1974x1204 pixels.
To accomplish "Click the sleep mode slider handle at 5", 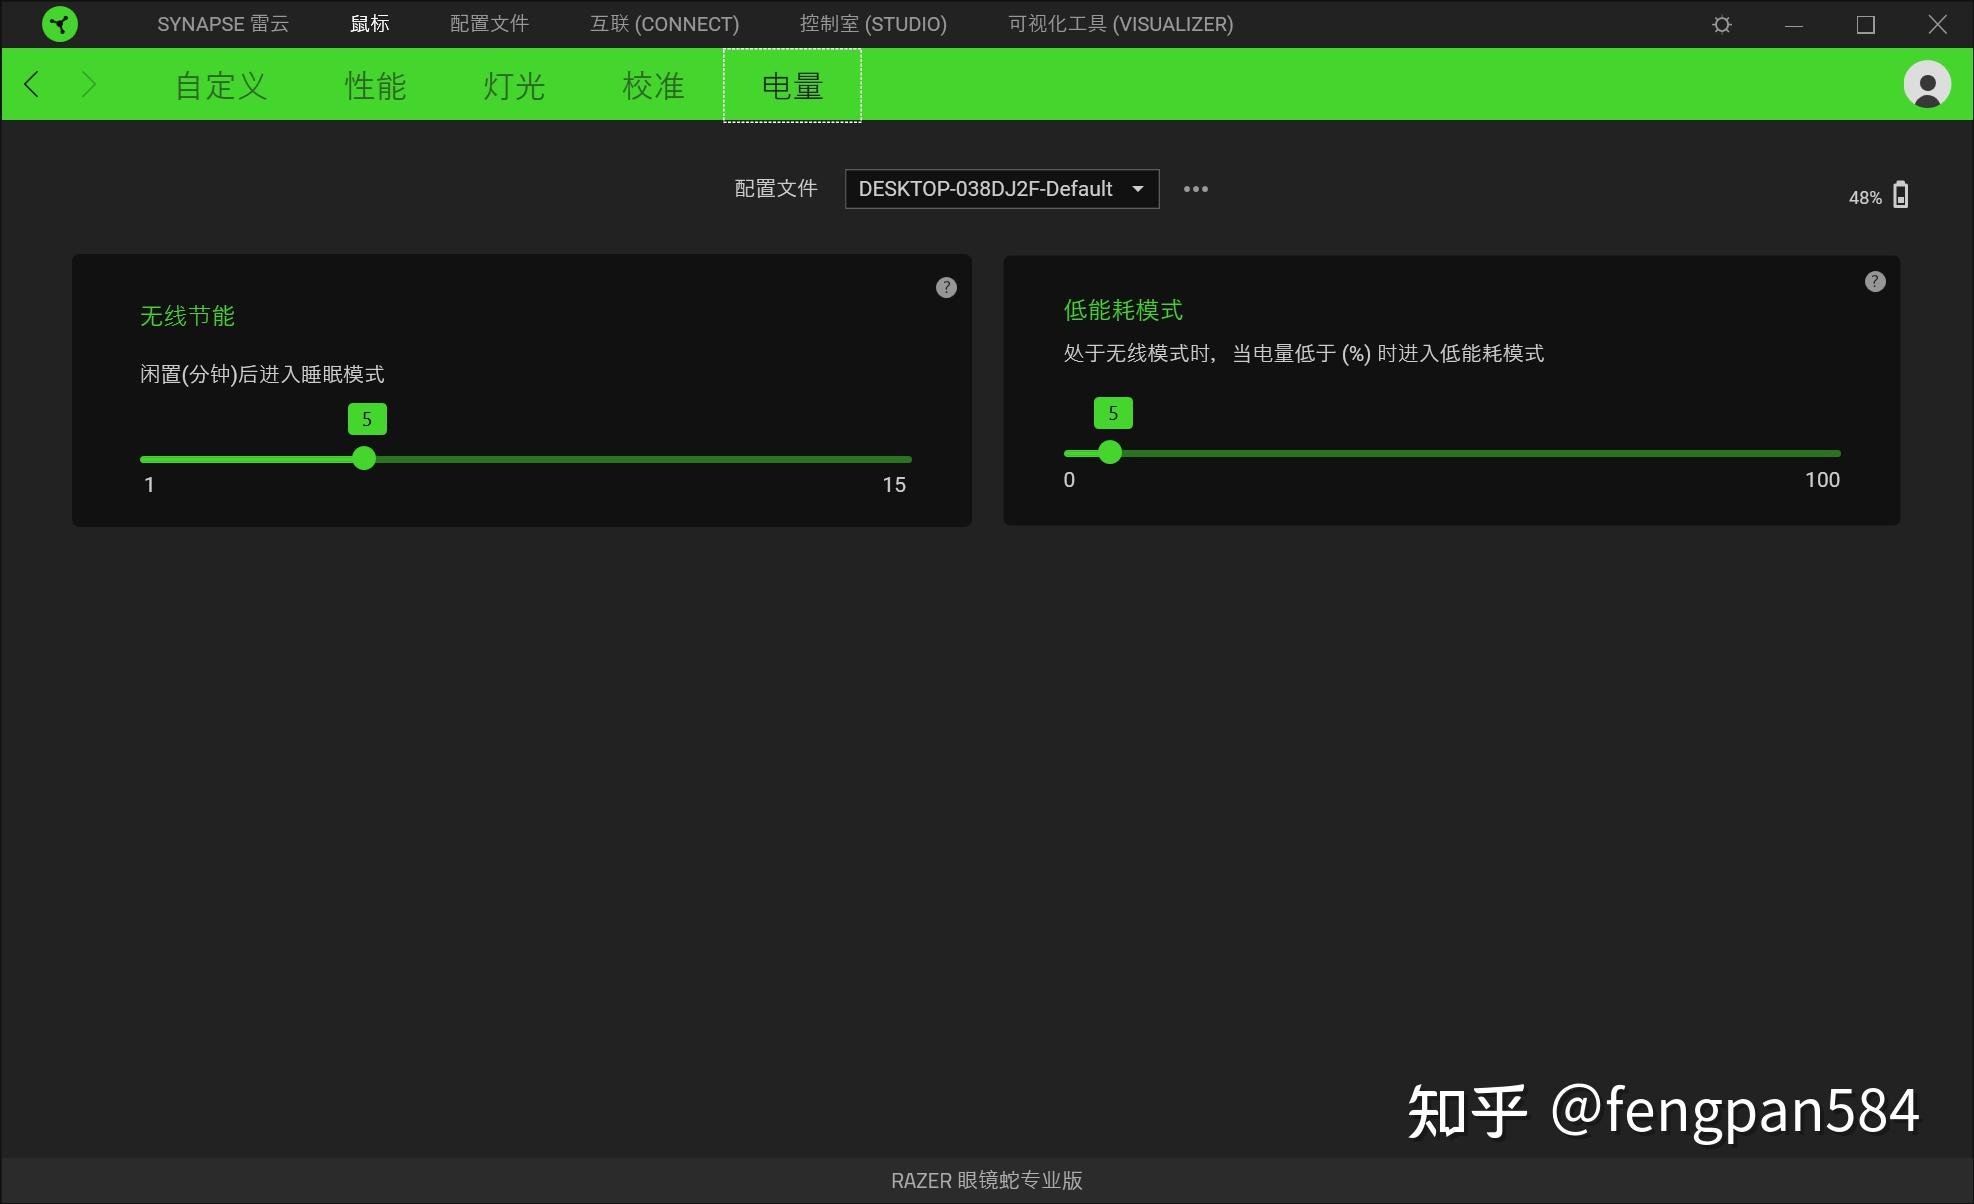I will pos(364,458).
